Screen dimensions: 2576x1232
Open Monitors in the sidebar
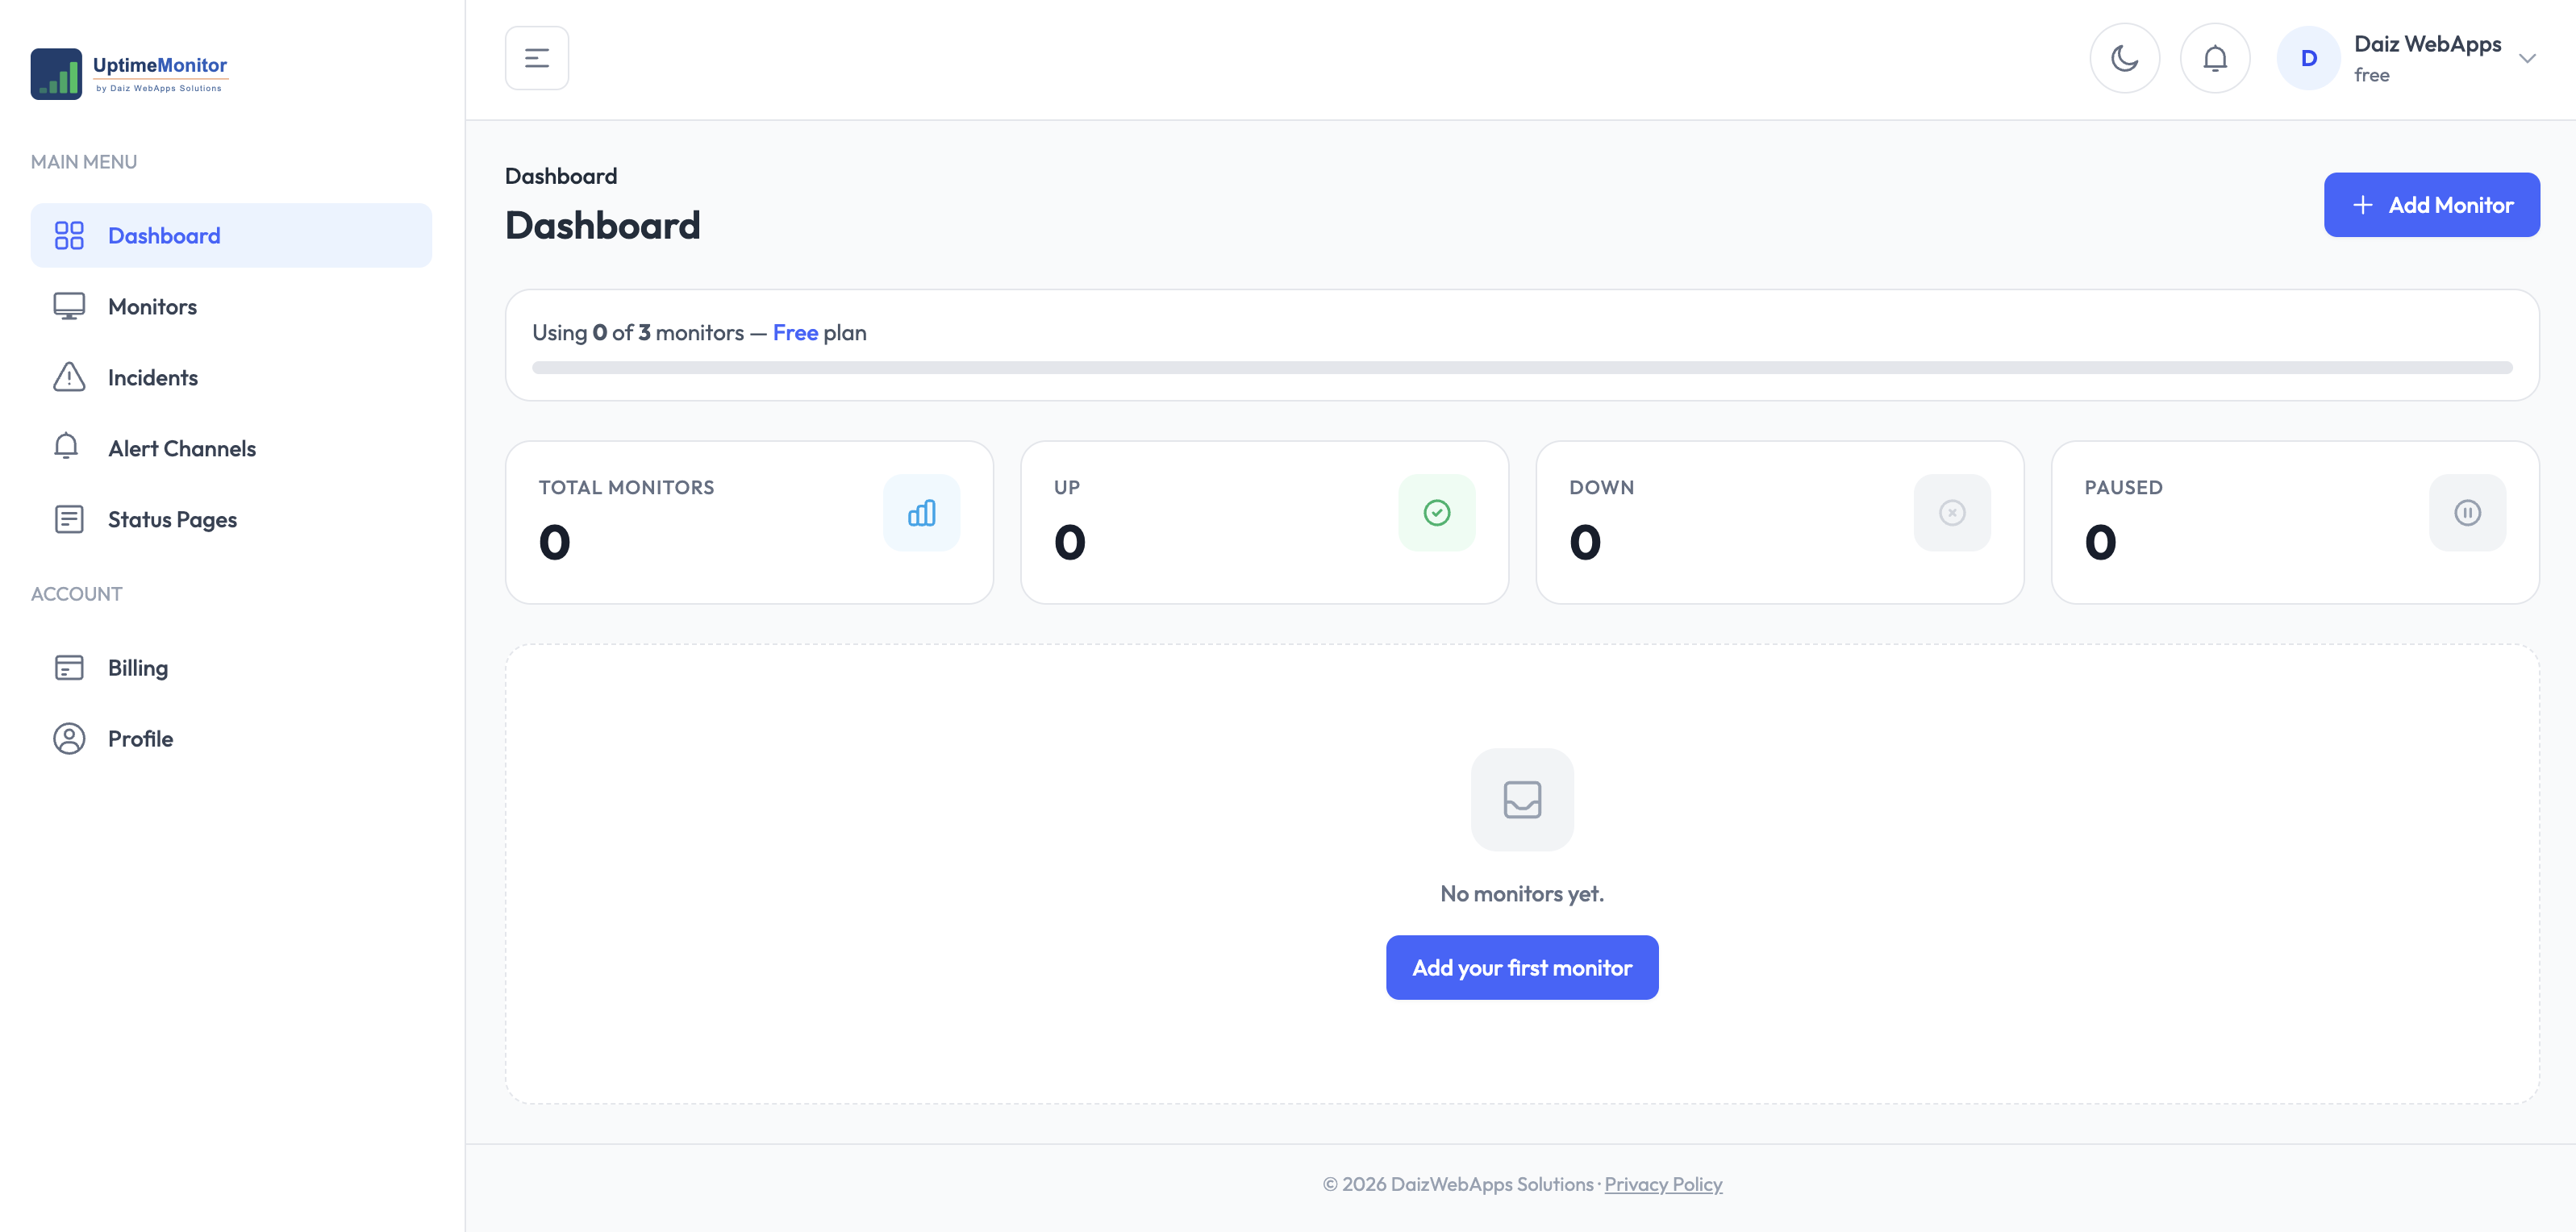pyautogui.click(x=231, y=306)
